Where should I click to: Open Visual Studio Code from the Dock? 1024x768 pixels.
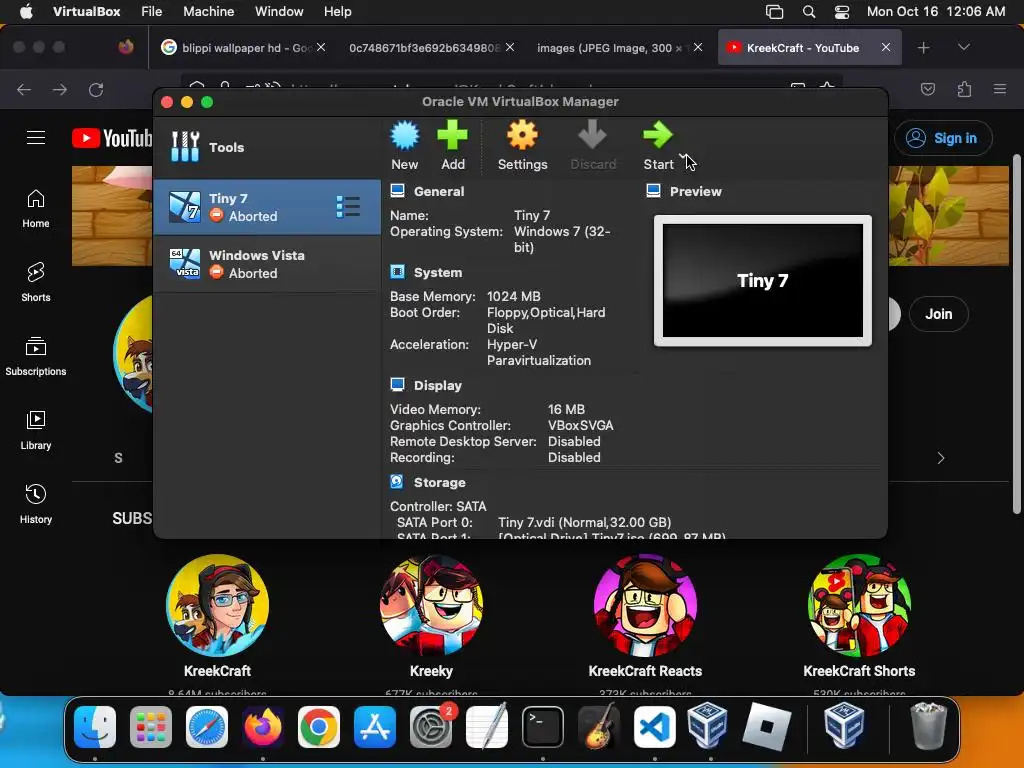tap(654, 727)
